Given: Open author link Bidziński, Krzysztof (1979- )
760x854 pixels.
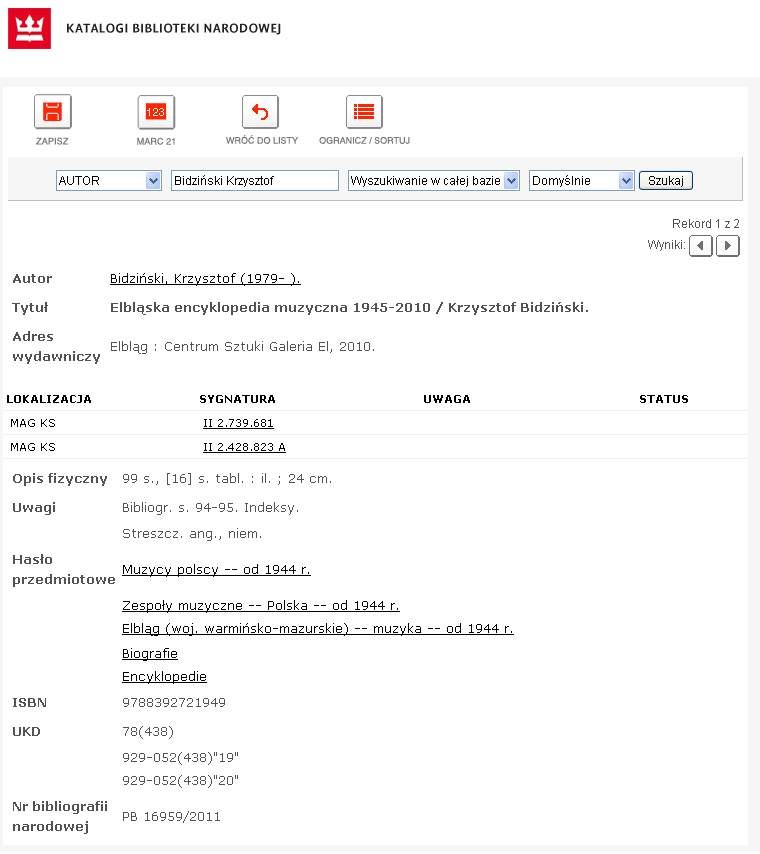Looking at the screenshot, I should (205, 278).
